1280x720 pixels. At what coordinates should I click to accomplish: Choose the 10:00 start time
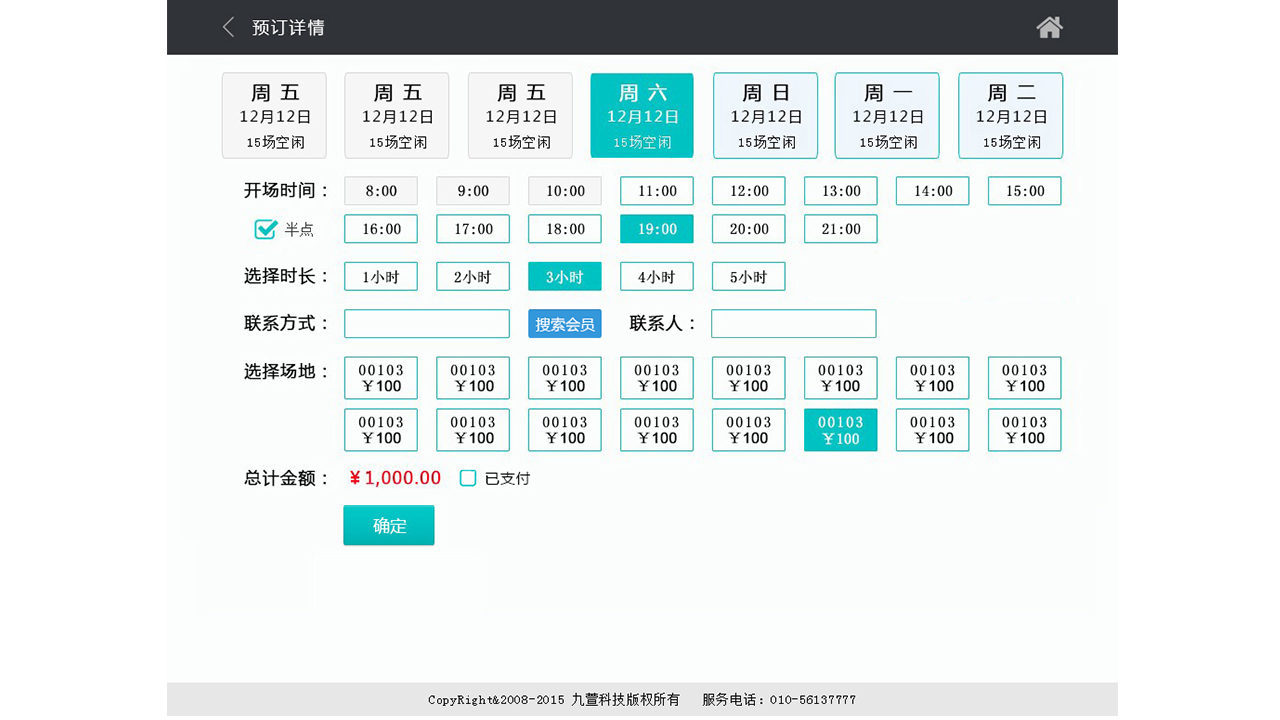click(565, 191)
